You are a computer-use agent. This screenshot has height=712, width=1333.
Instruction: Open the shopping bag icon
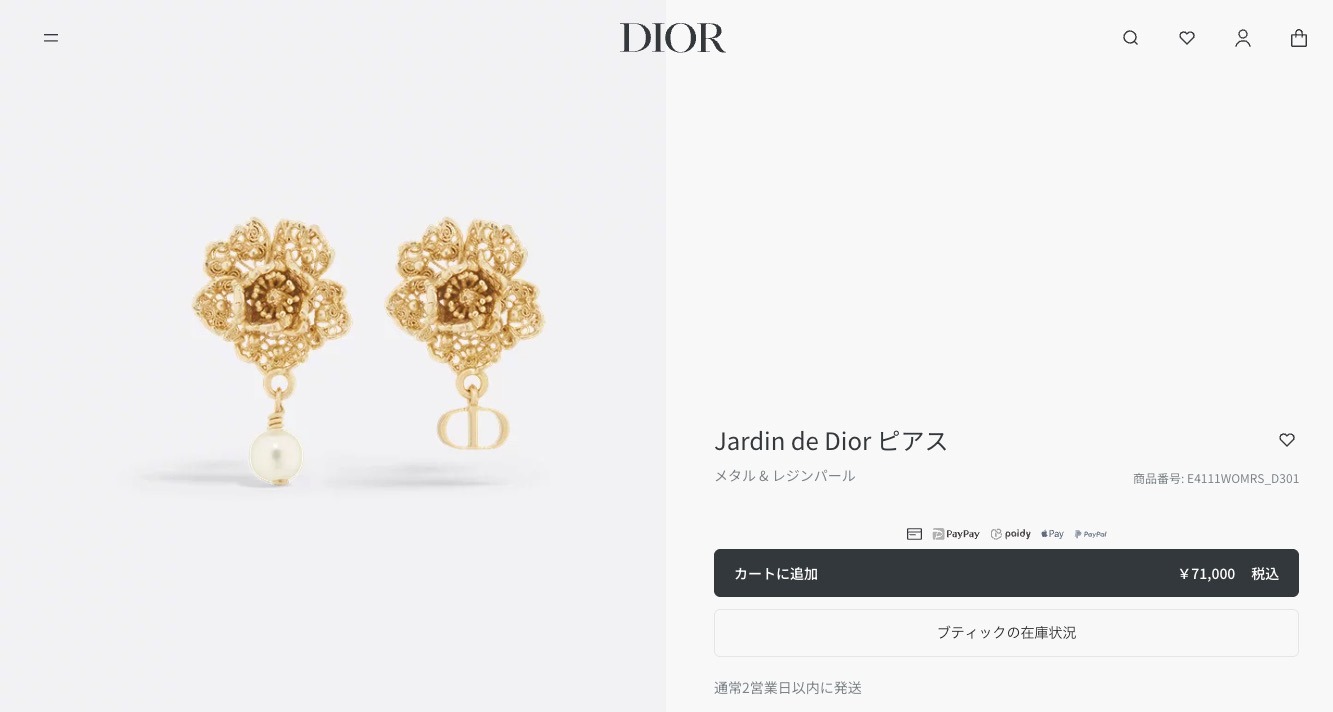pos(1299,38)
